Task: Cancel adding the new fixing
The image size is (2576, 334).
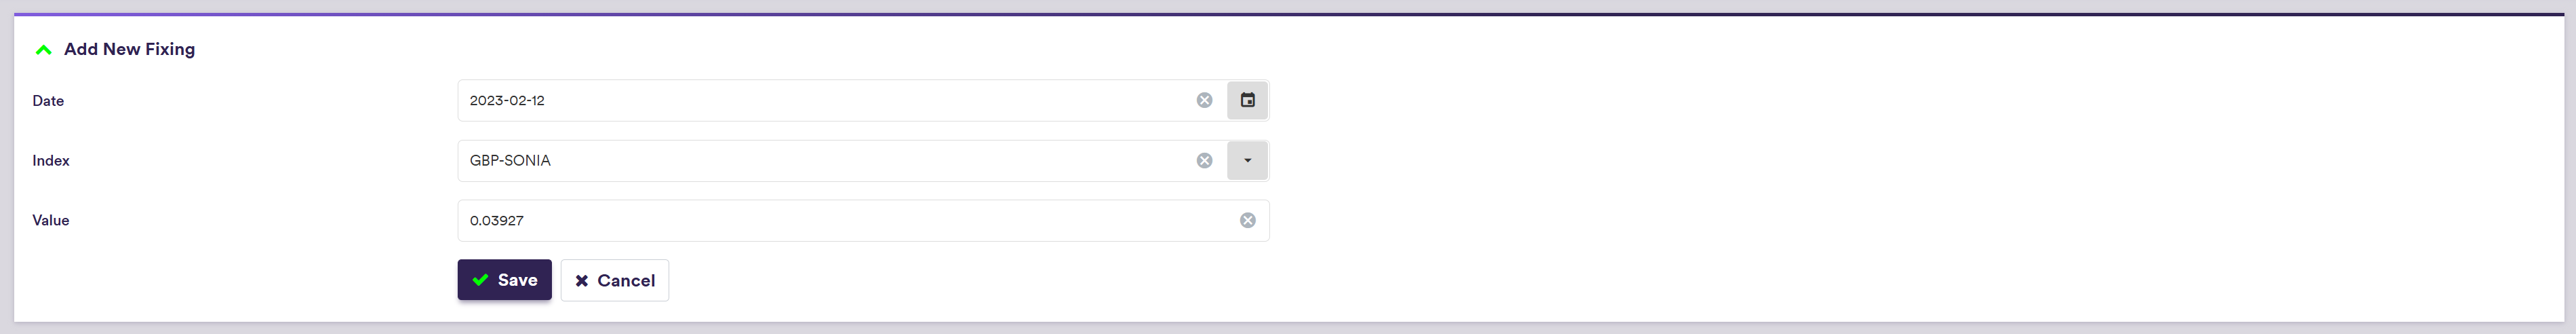Action: [x=614, y=281]
